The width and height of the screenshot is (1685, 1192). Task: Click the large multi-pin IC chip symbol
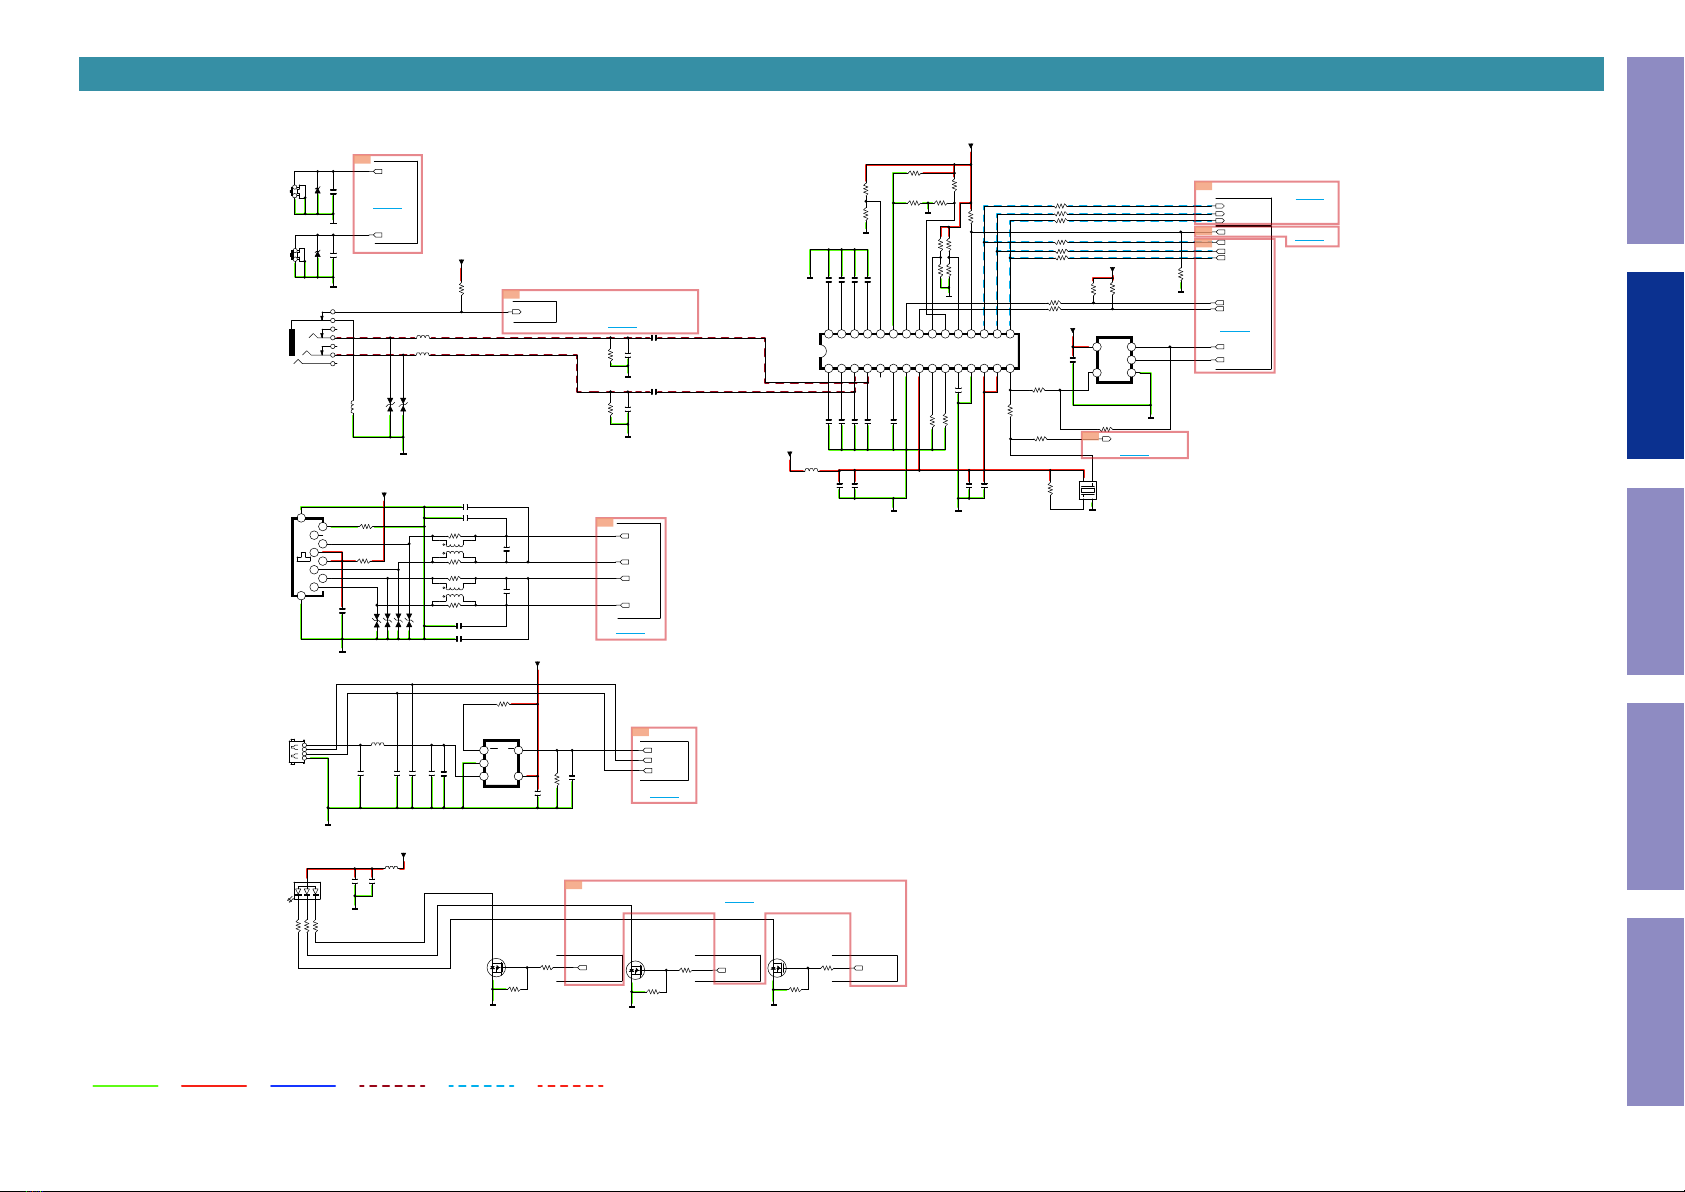click(919, 351)
